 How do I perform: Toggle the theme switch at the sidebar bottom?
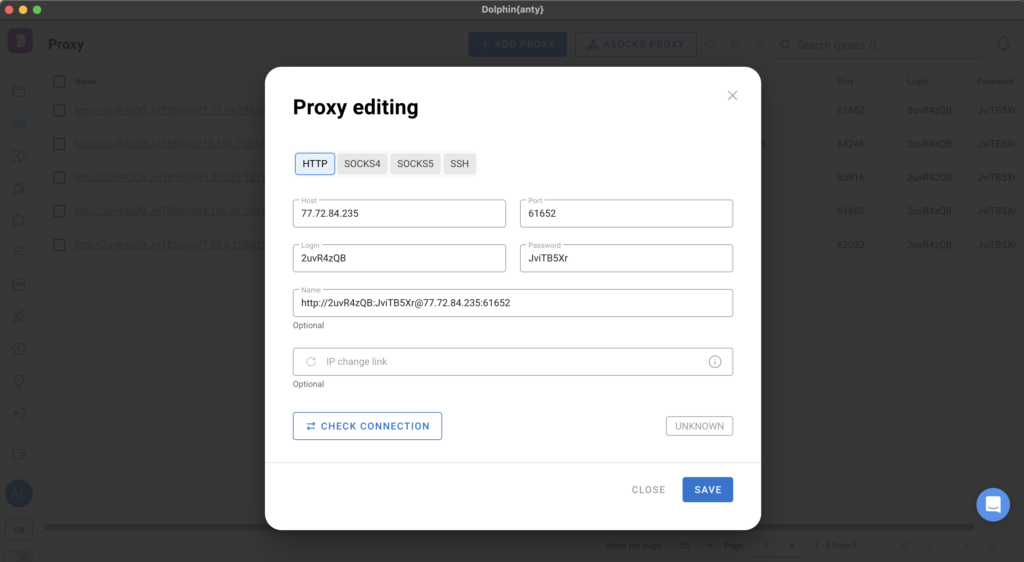click(x=19, y=556)
